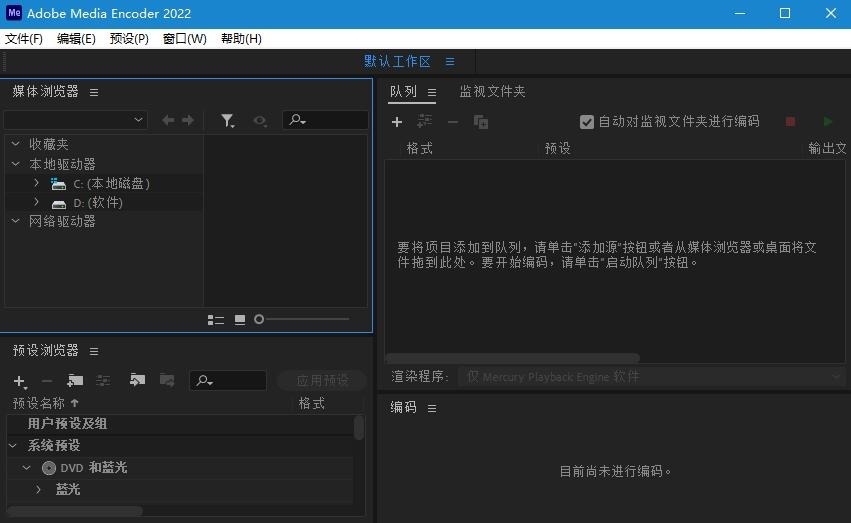
Task: Expand the D: (软件) drive node
Action: (37, 202)
